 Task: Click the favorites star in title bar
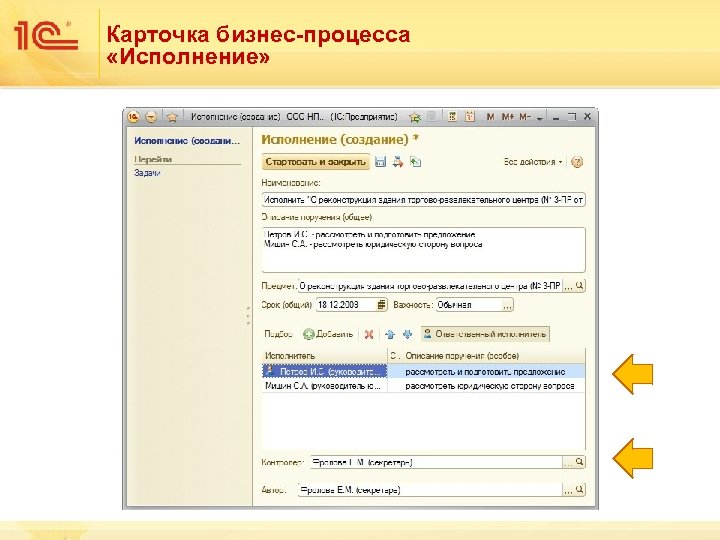point(172,117)
